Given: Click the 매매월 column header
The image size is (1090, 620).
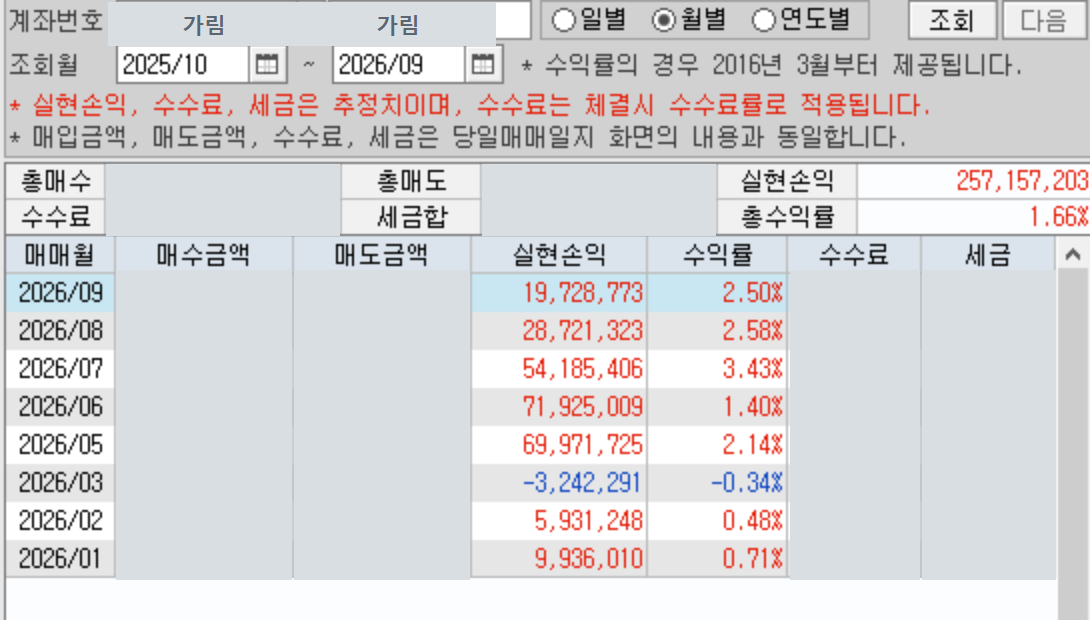Looking at the screenshot, I should [x=60, y=254].
